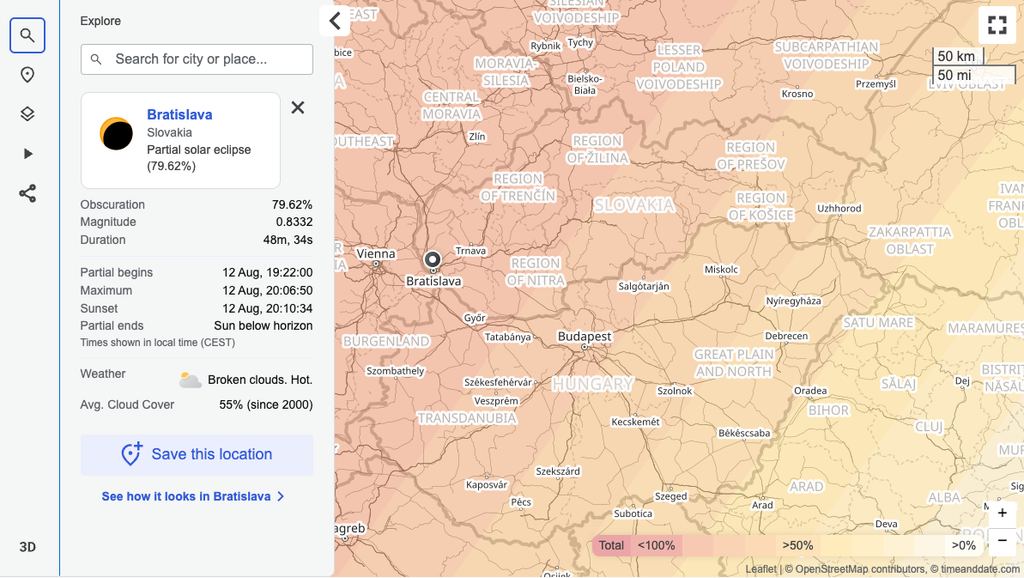Click Avg. Cloud Cover 55% value
The image size is (1024, 578).
click(266, 405)
